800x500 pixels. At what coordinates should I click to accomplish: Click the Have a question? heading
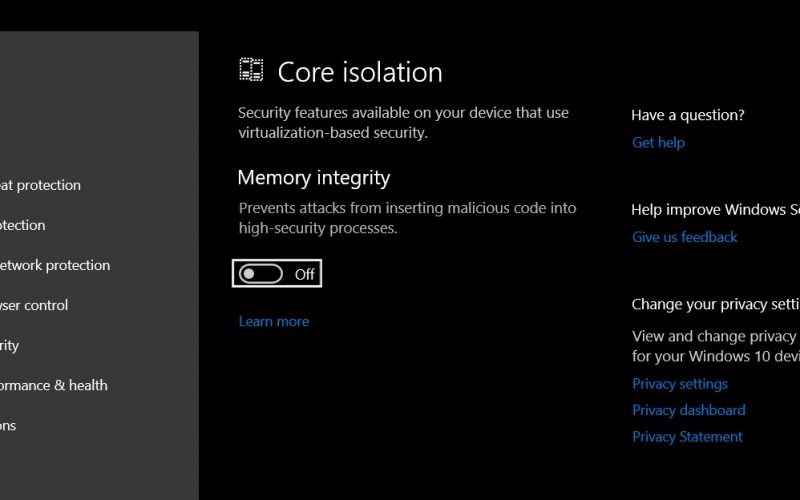(688, 115)
